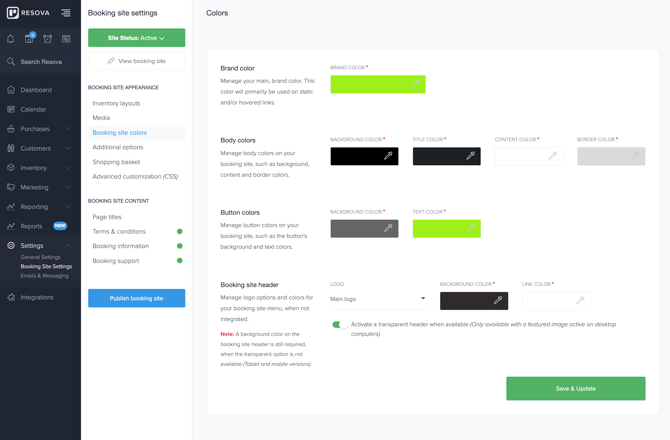This screenshot has height=440, width=670.
Task: Click the Reports chart icon
Action: pos(11,226)
